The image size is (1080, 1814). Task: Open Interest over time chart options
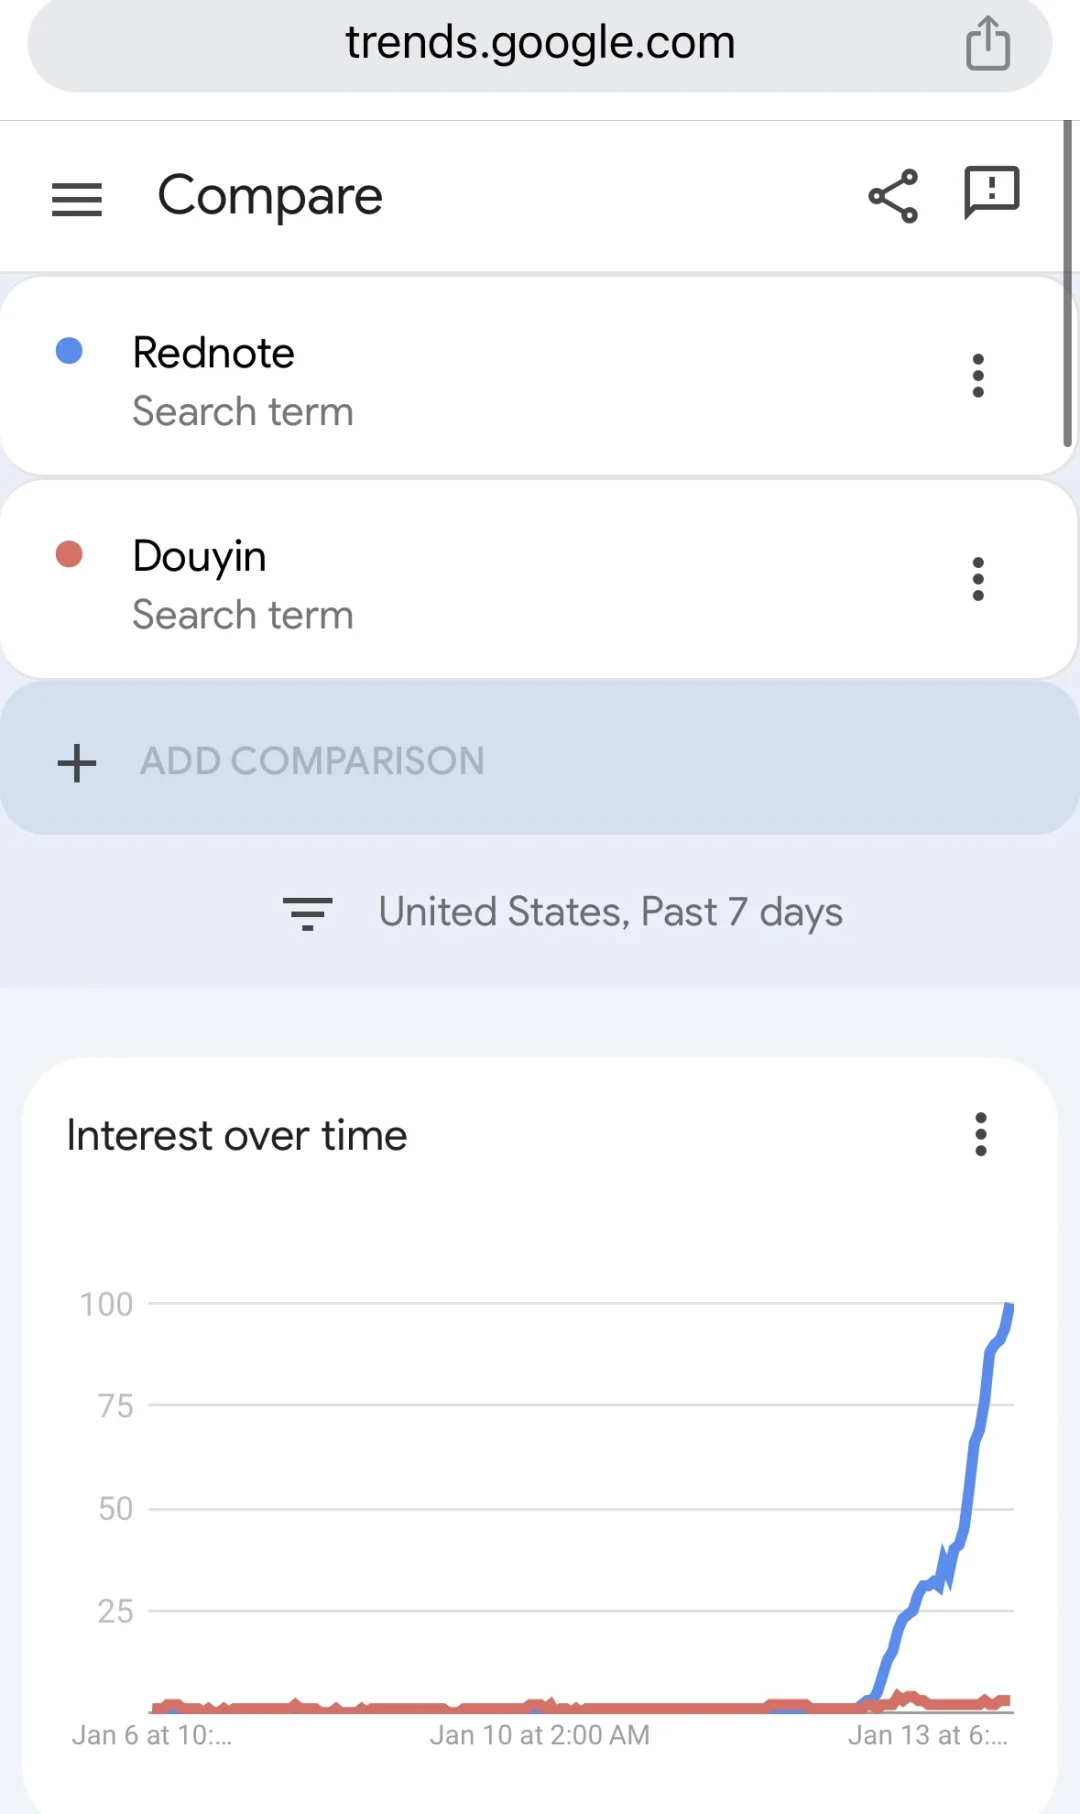980,1134
